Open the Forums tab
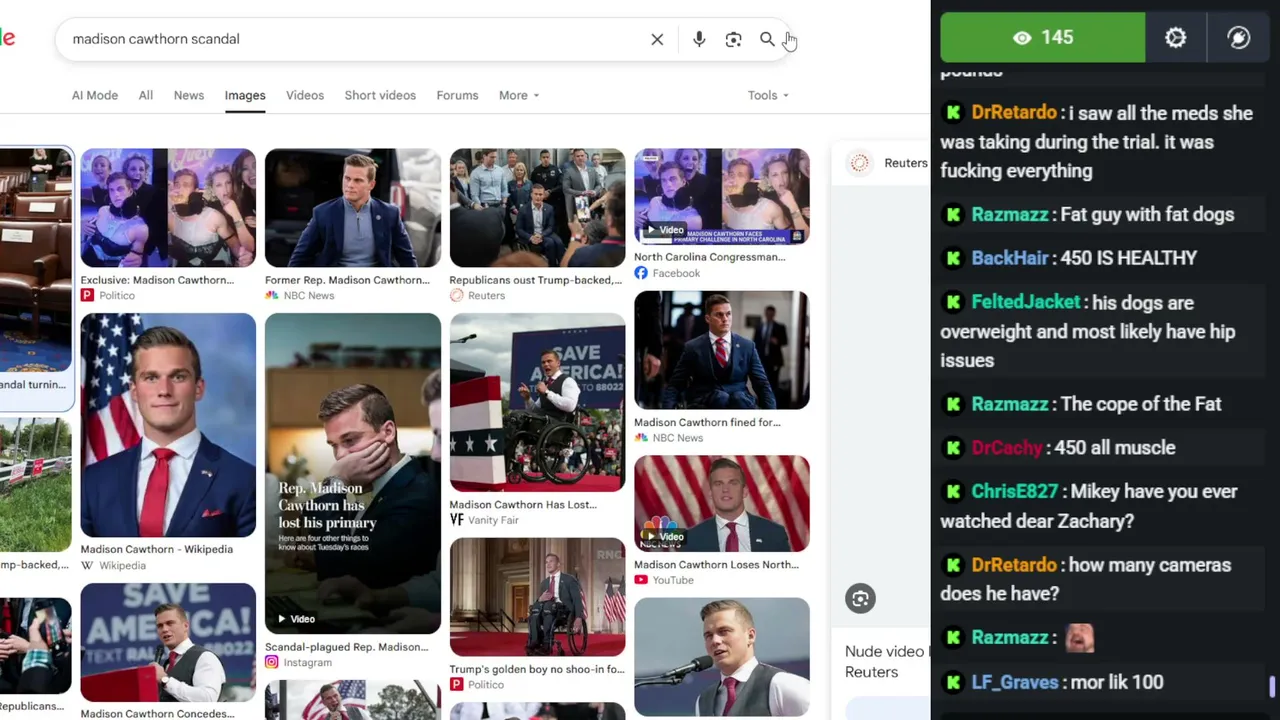The image size is (1280, 720). [457, 95]
